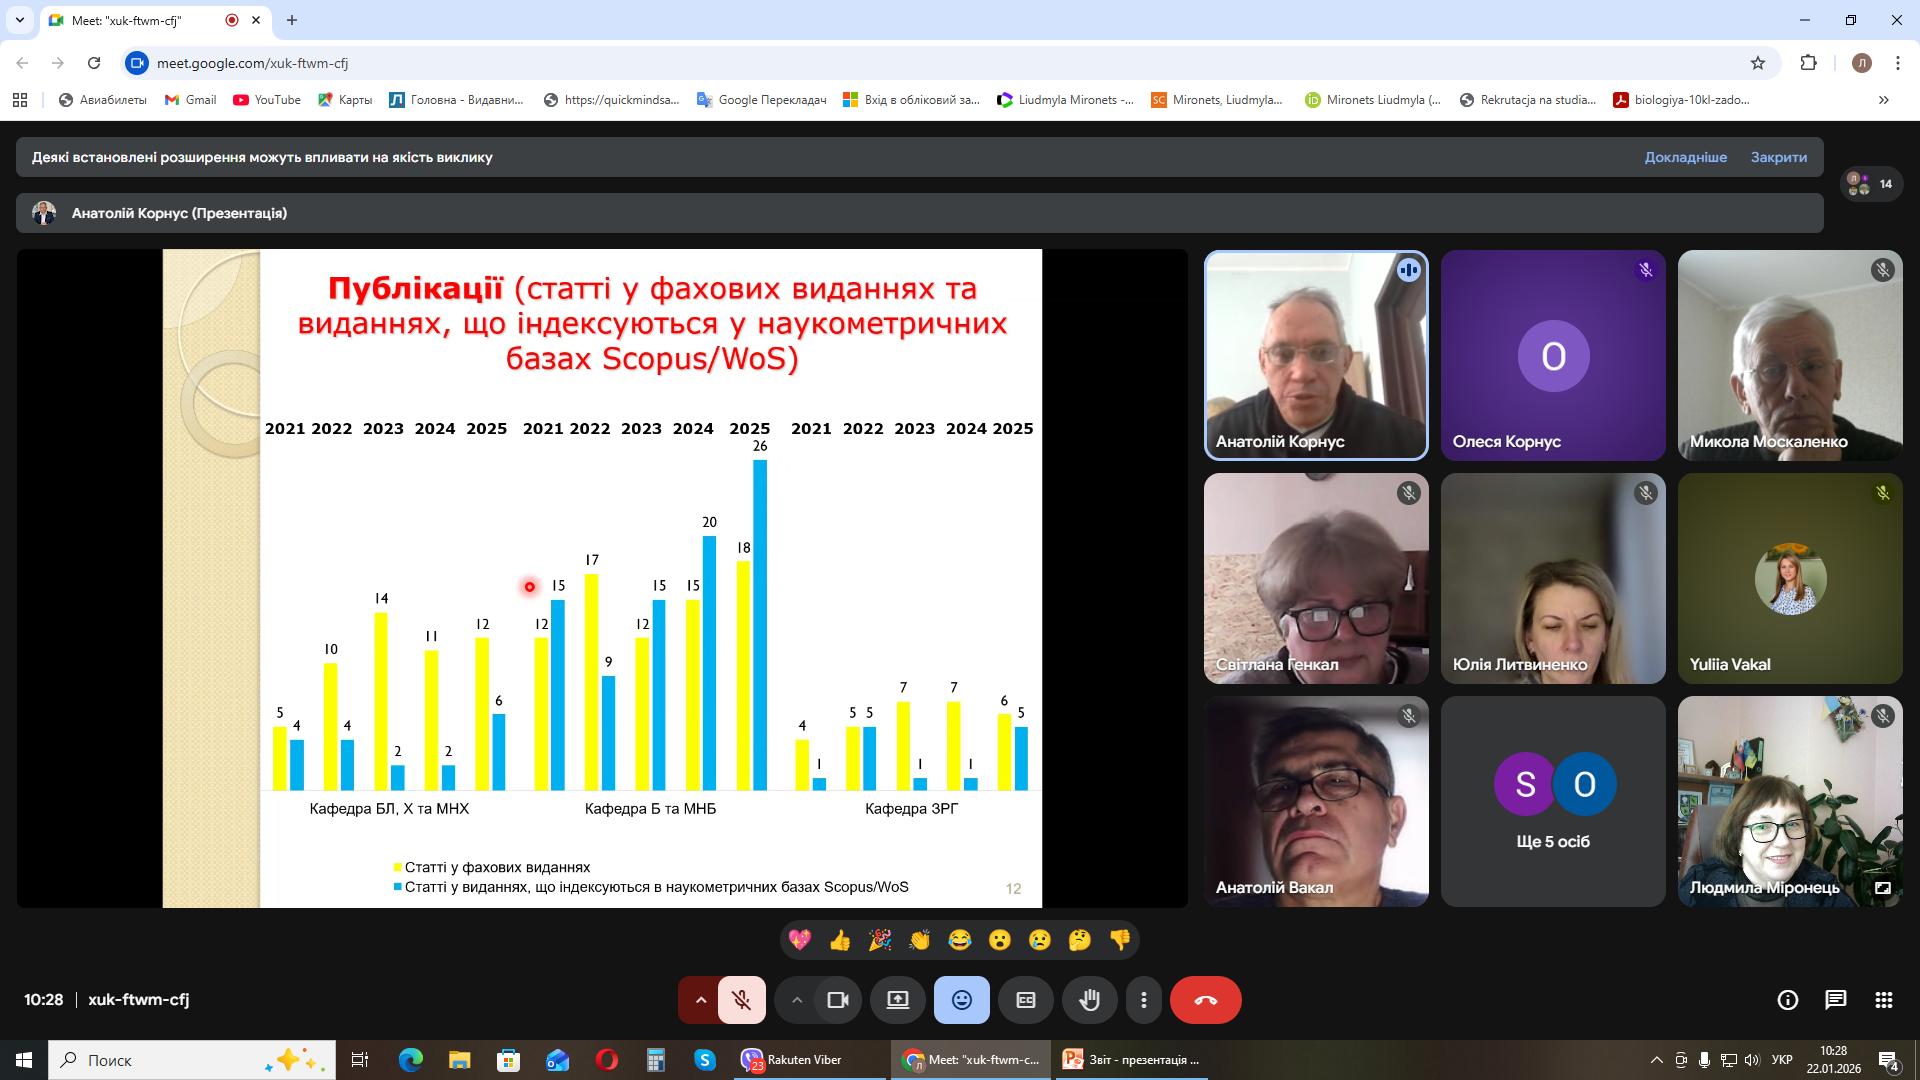Image resolution: width=1920 pixels, height=1080 pixels.
Task: Open Rakuten Viber from taskbar
Action: (790, 1060)
